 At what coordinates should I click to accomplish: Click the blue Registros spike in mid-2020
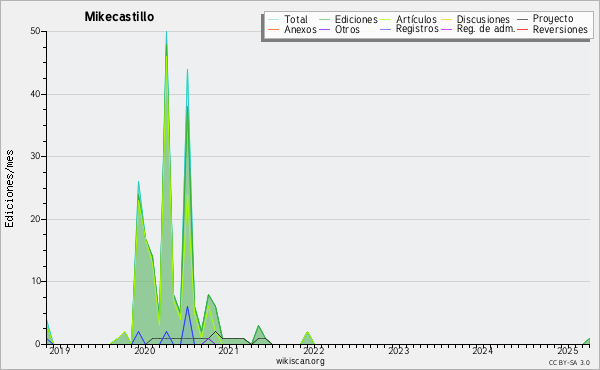point(187,307)
